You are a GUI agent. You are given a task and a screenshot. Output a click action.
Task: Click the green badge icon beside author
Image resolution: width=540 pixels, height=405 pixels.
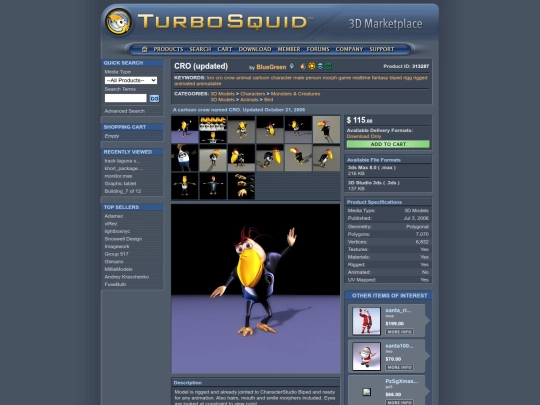[x=329, y=66]
